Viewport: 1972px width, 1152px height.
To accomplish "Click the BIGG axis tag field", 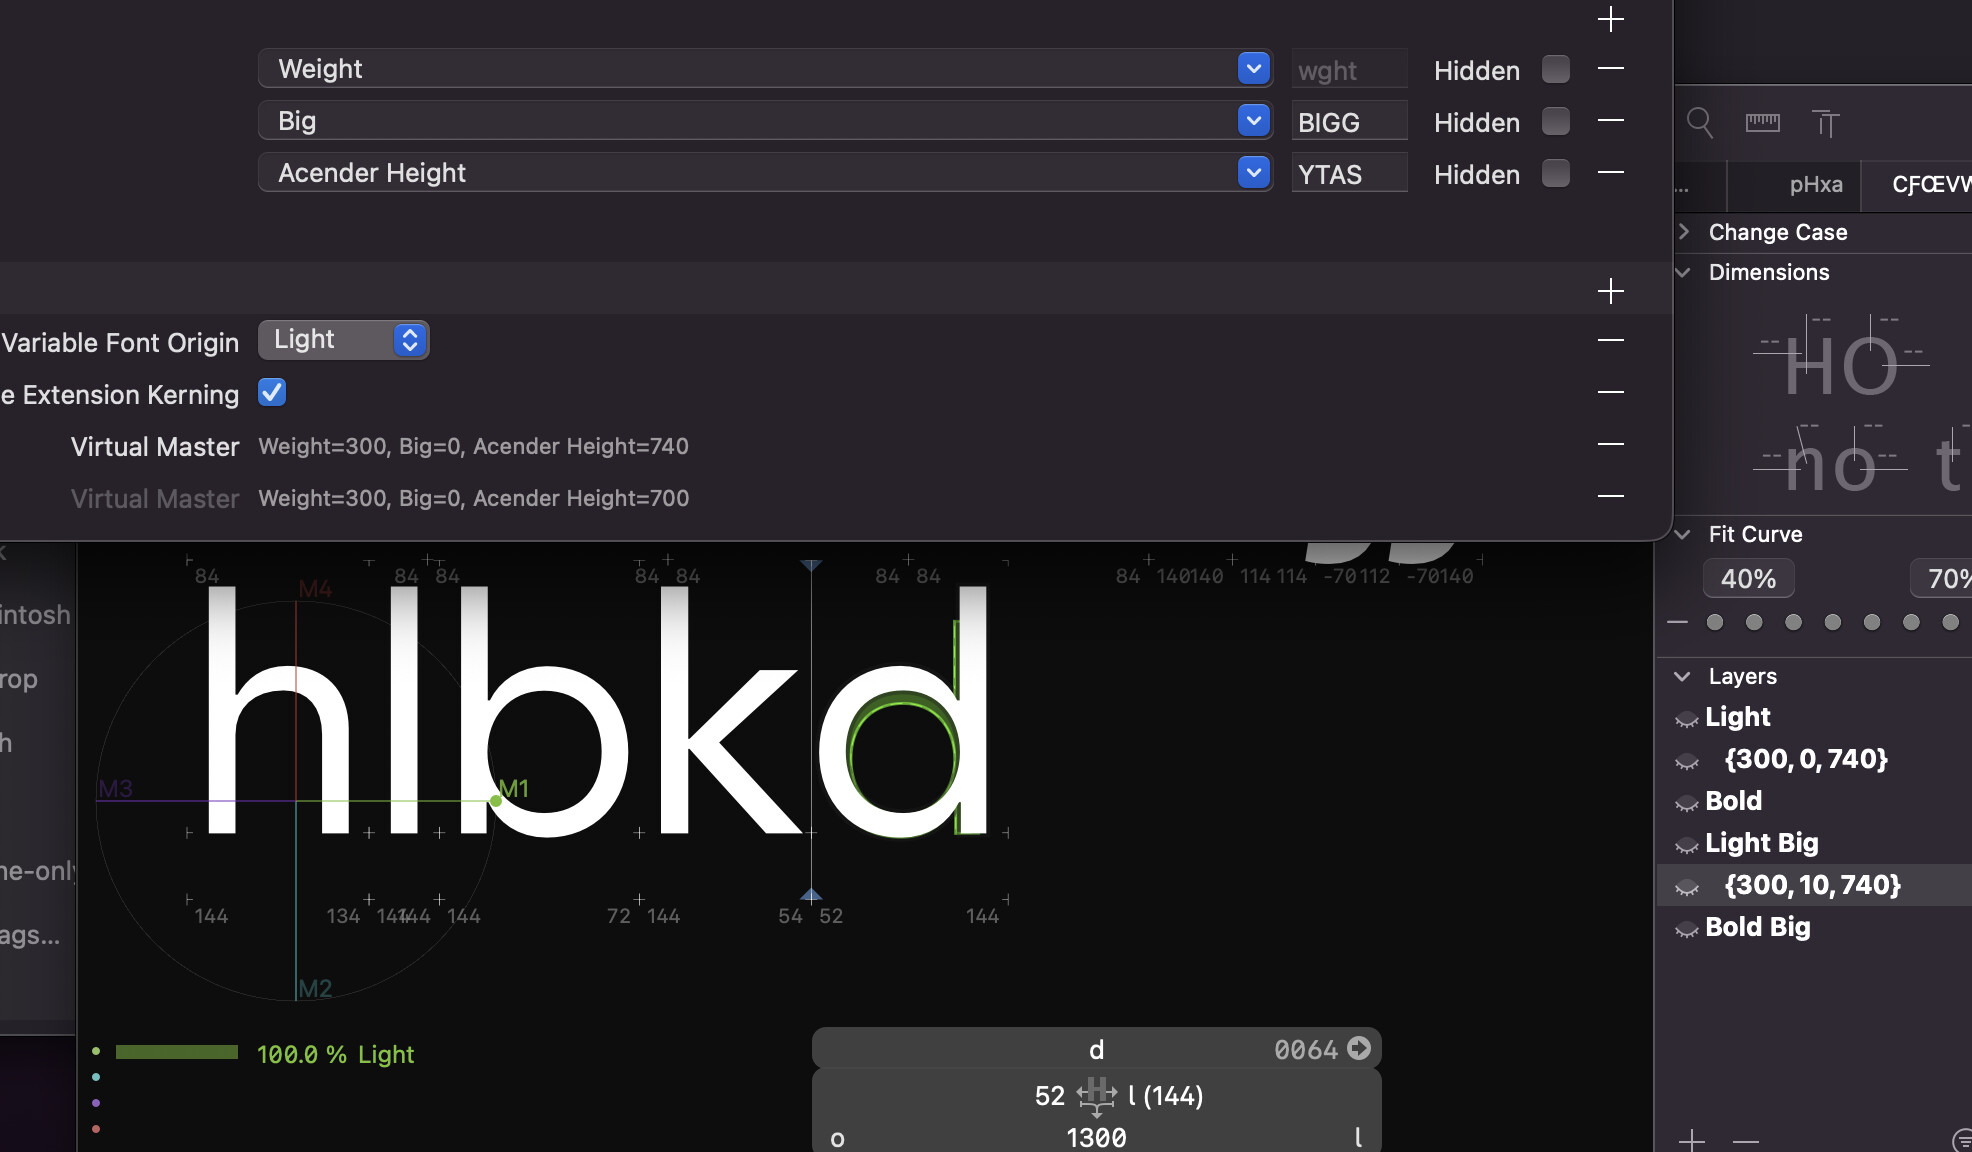I will pyautogui.click(x=1348, y=122).
